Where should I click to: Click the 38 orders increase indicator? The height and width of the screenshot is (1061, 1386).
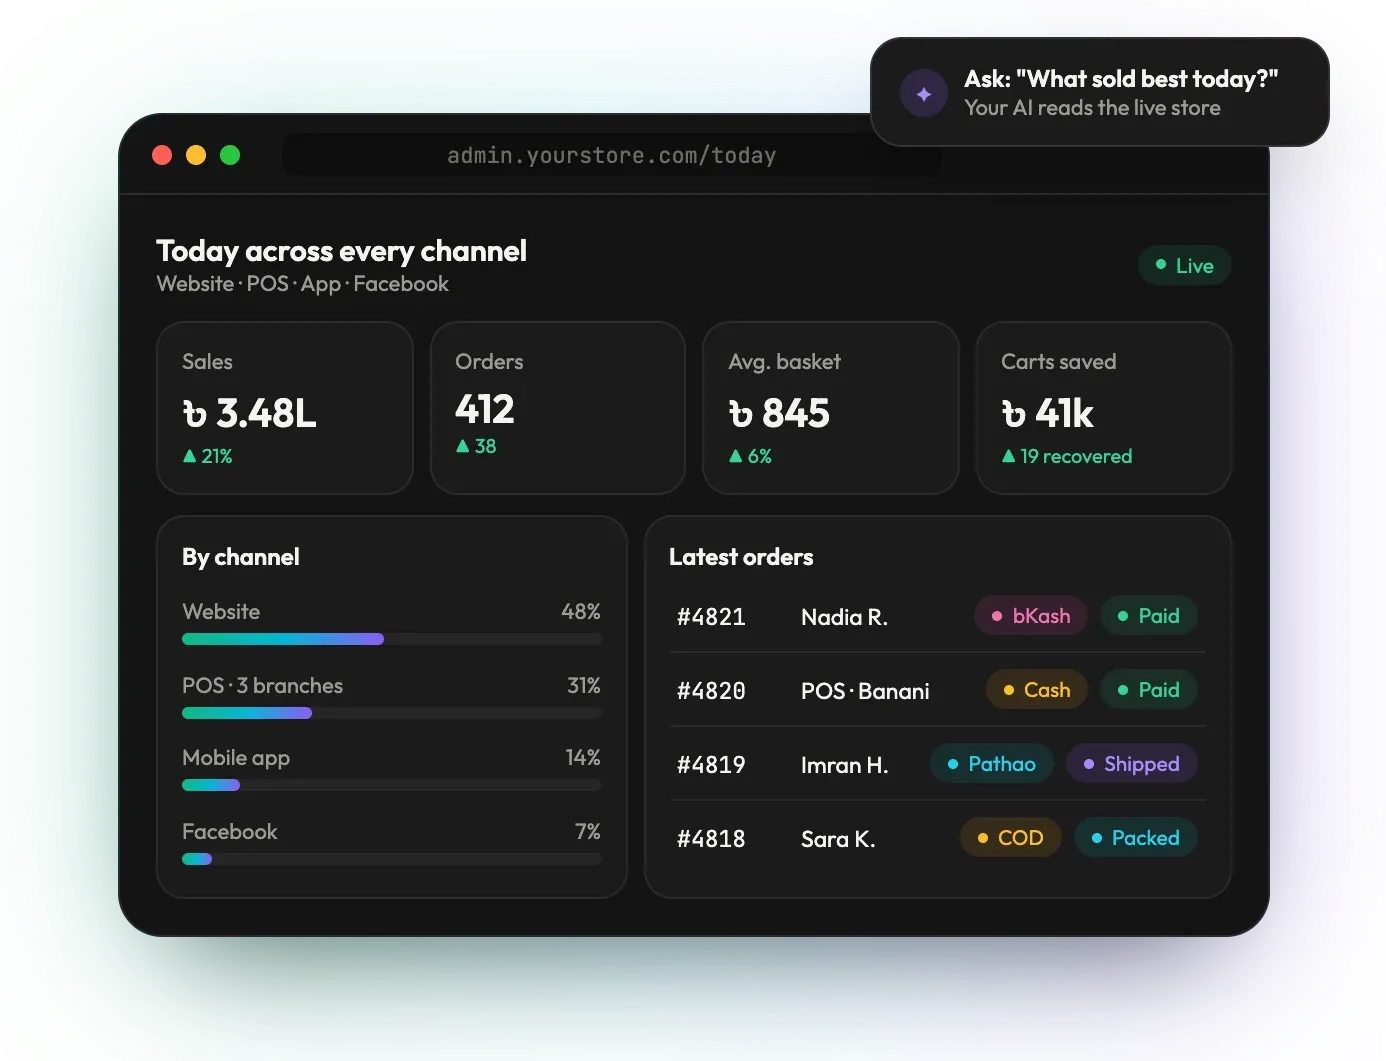click(x=476, y=446)
